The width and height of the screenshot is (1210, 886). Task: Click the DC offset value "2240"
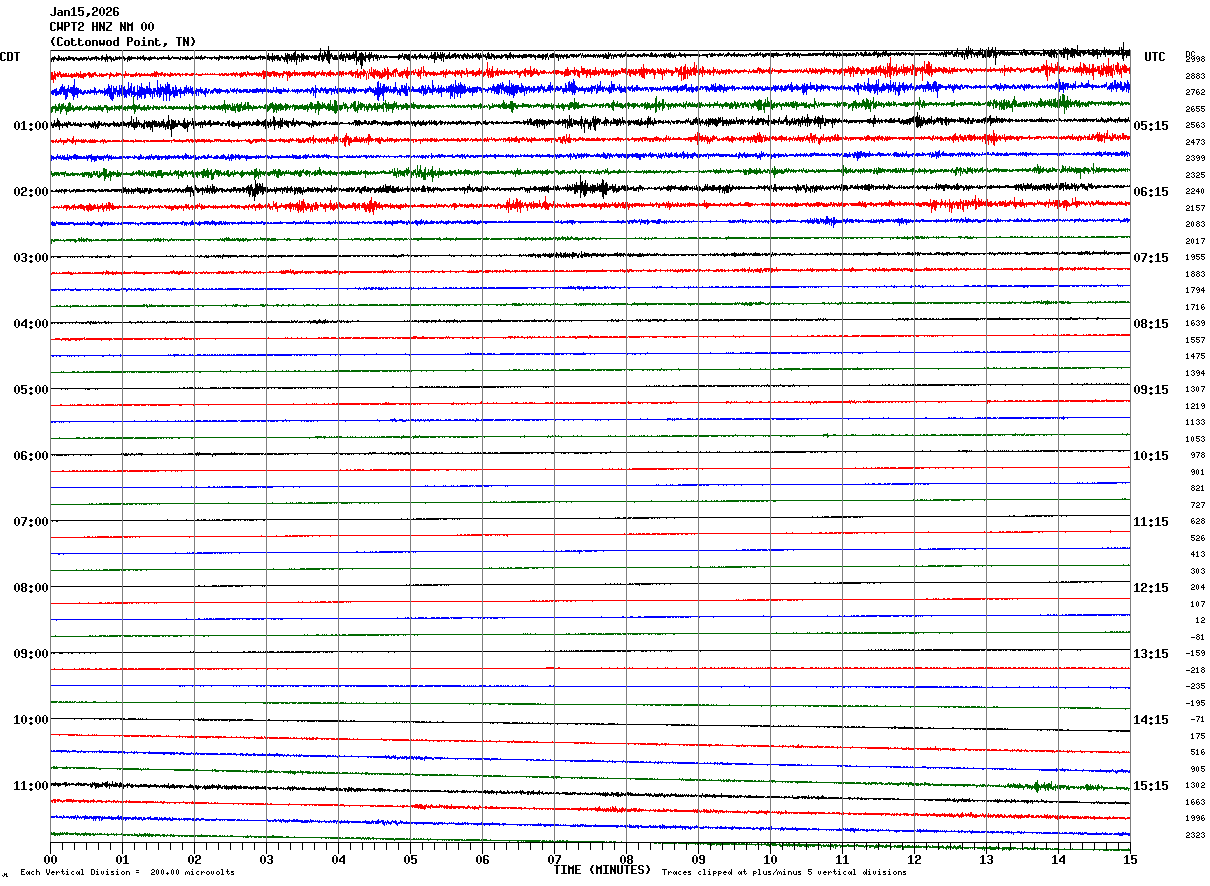(1195, 191)
